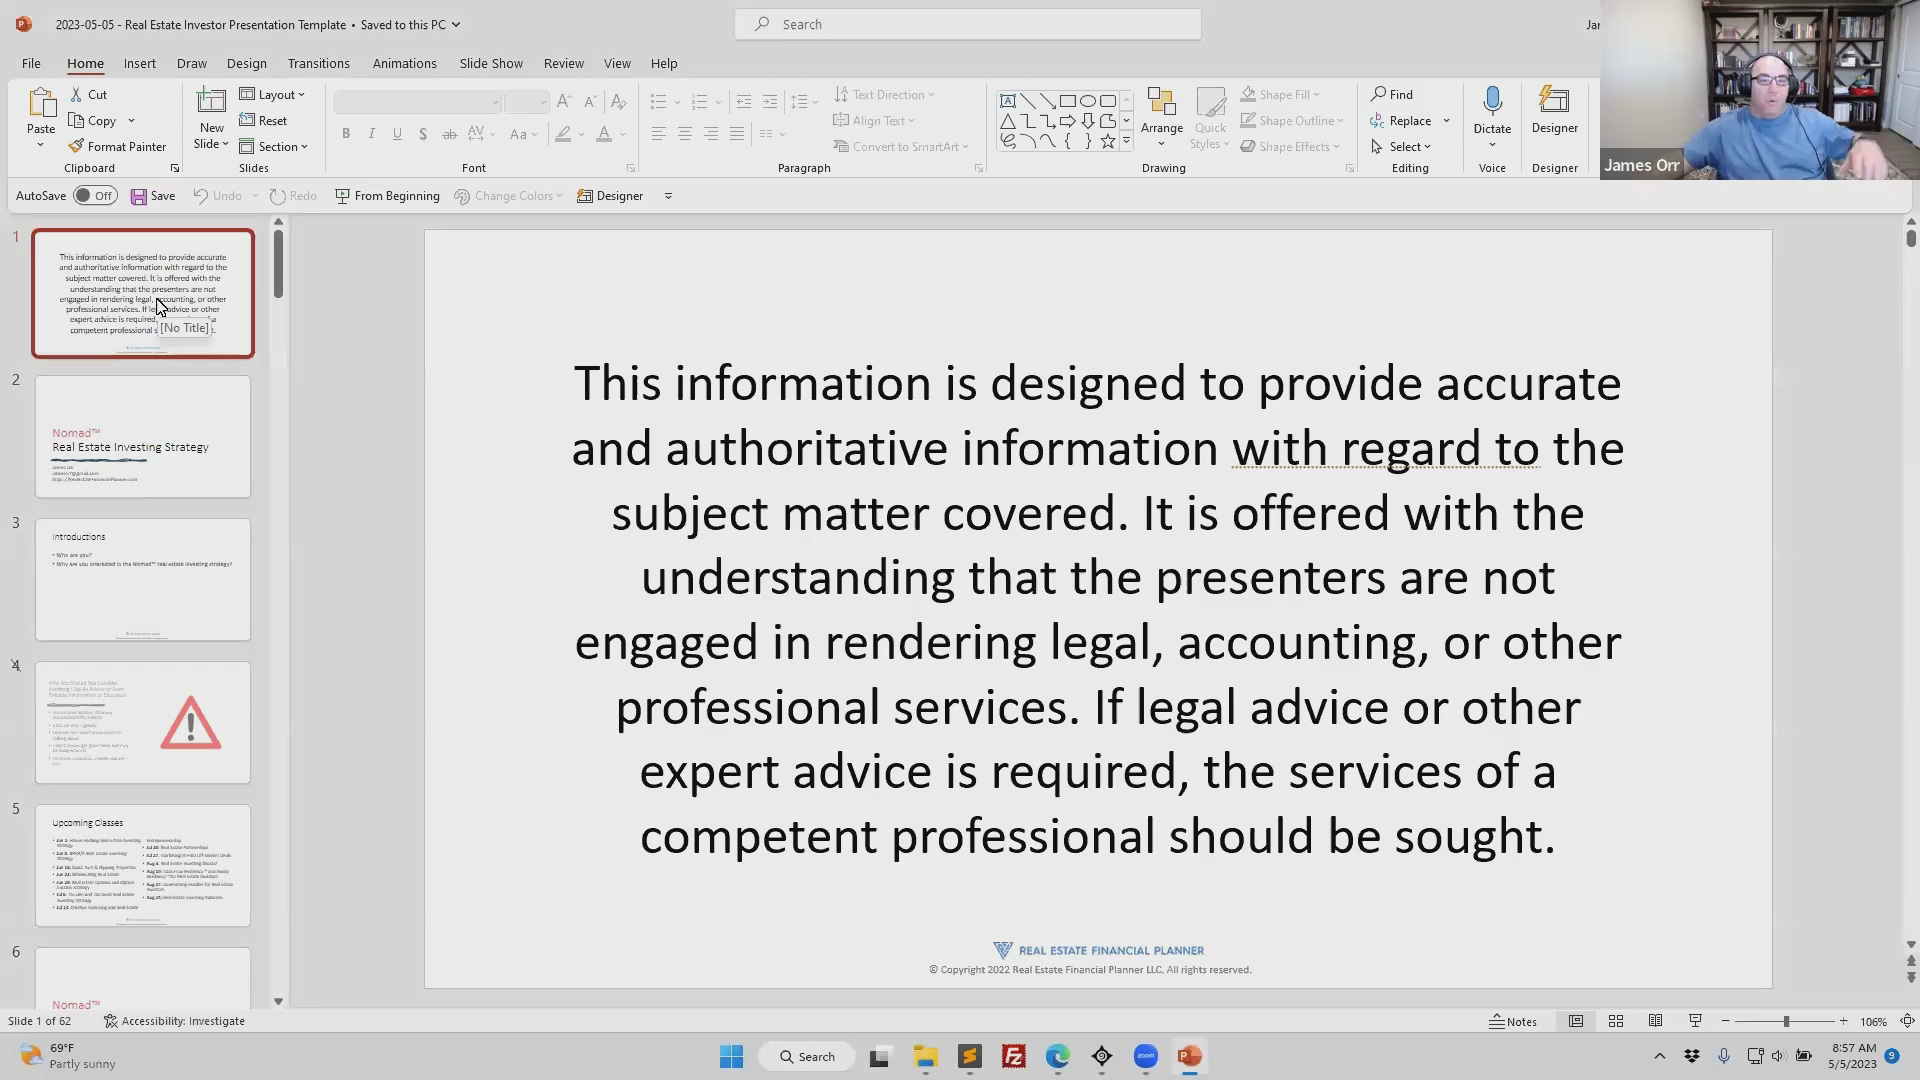The height and width of the screenshot is (1080, 1920).
Task: Switch to Reading View icon
Action: (x=1655, y=1021)
